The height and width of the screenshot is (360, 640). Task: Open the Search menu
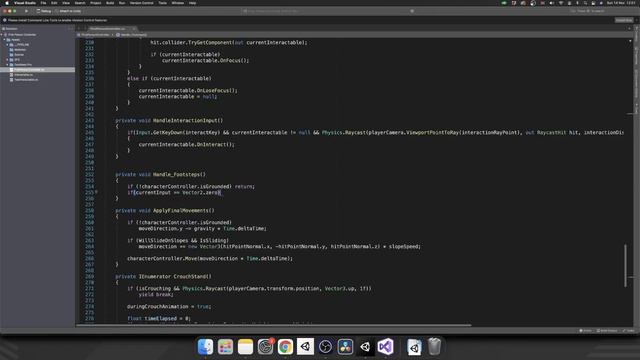coord(80,3)
